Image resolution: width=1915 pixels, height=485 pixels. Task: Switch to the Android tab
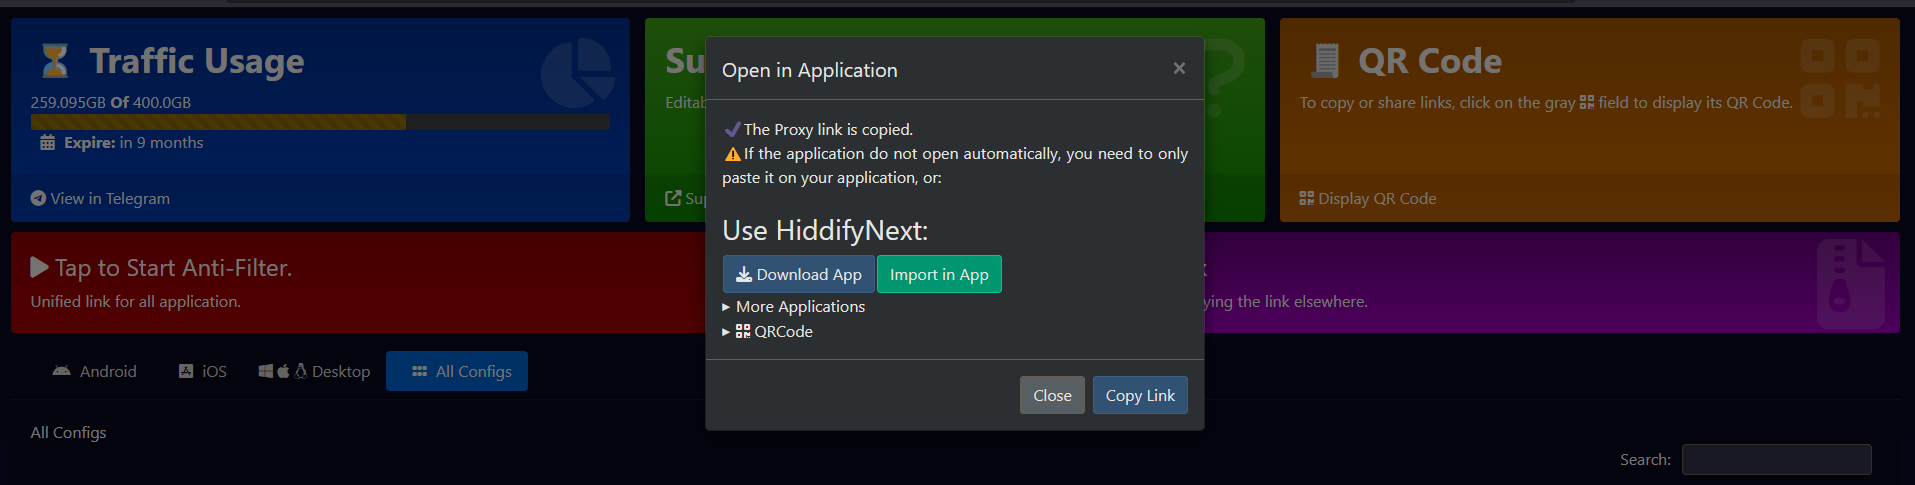(x=94, y=371)
